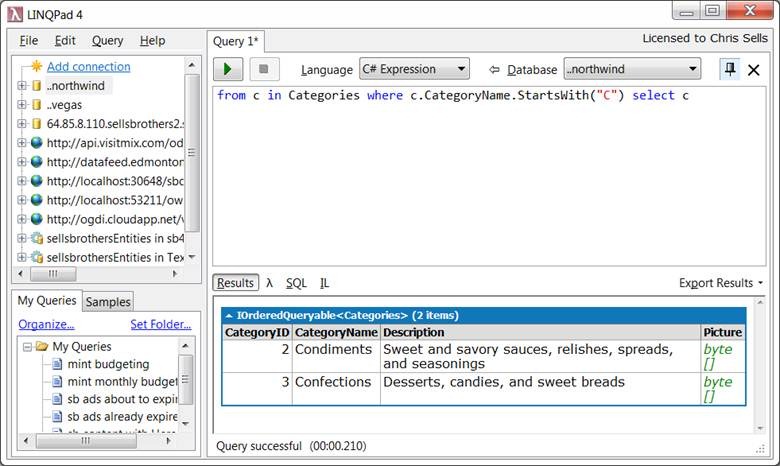
Task: Open the lambda tab in results pane
Action: (x=269, y=283)
